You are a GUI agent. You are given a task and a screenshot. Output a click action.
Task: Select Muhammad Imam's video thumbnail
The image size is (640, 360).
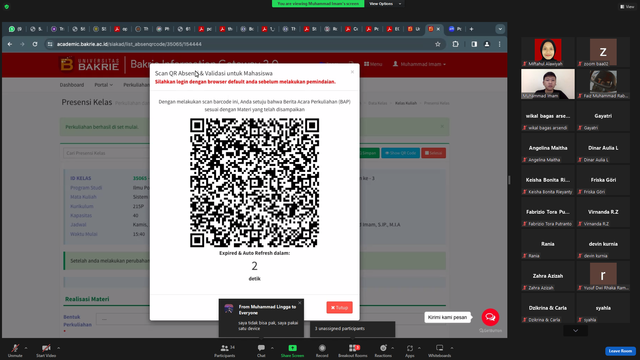coord(548,84)
